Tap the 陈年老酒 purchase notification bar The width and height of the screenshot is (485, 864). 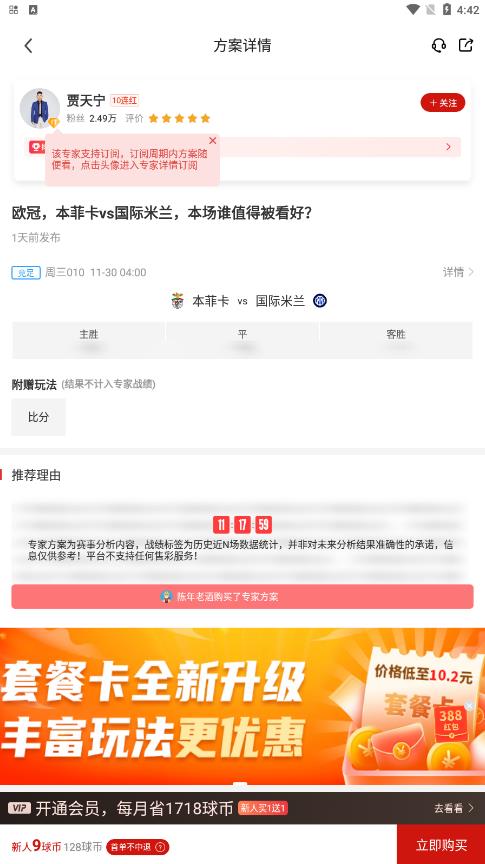(242, 597)
